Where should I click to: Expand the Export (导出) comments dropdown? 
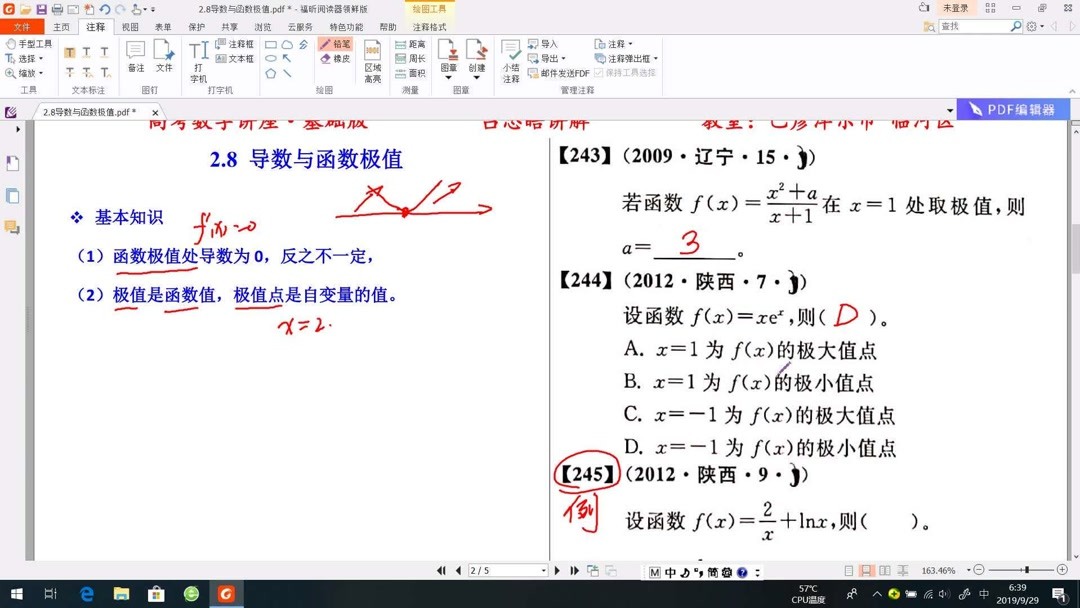pos(564,58)
